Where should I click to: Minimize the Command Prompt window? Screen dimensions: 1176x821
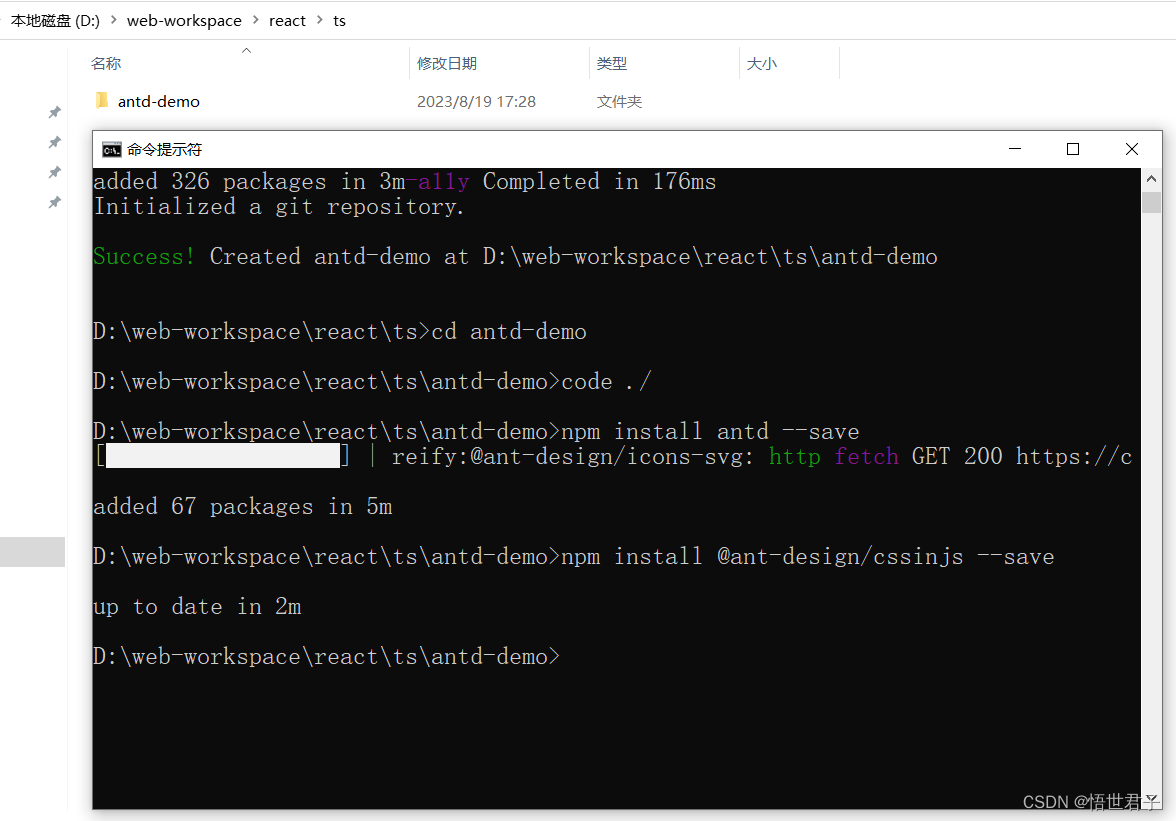(1015, 149)
